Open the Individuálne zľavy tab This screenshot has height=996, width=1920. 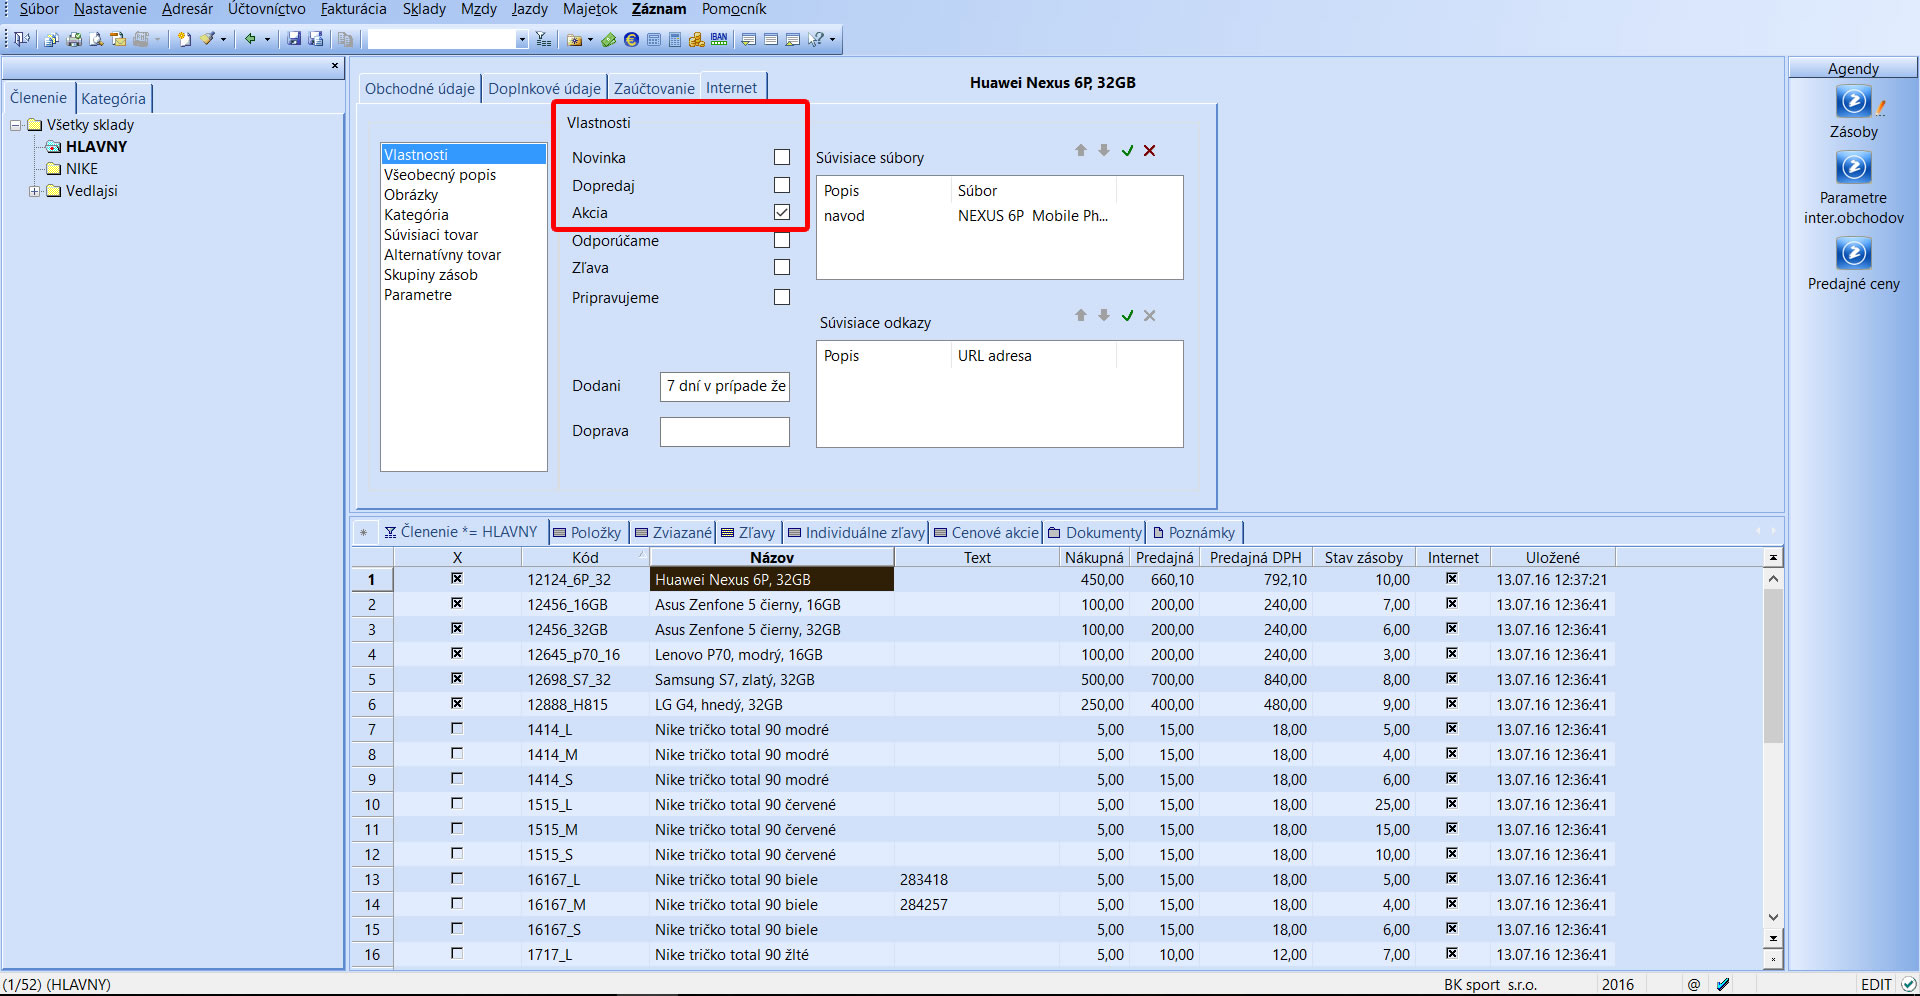coord(856,532)
